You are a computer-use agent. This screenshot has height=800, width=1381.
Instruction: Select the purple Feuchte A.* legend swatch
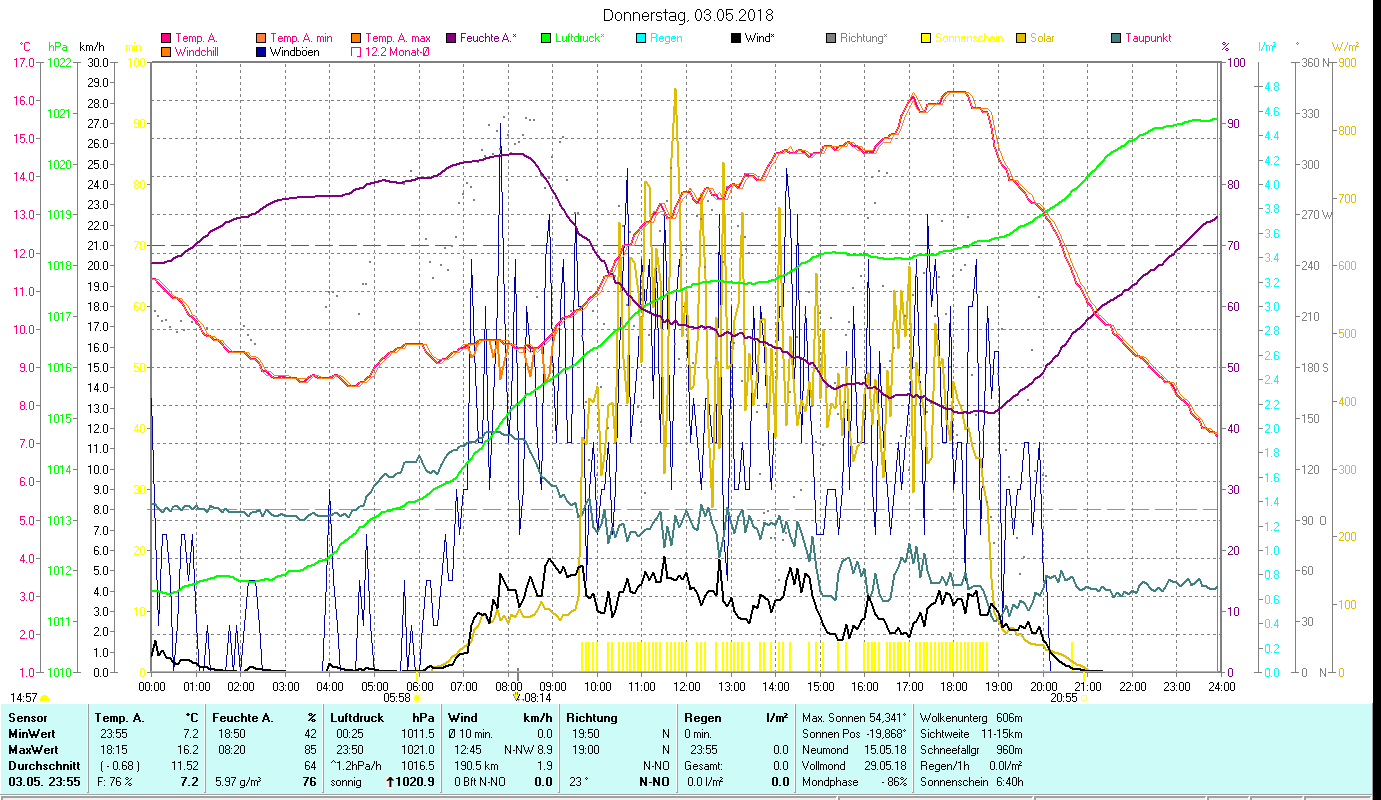(x=451, y=38)
